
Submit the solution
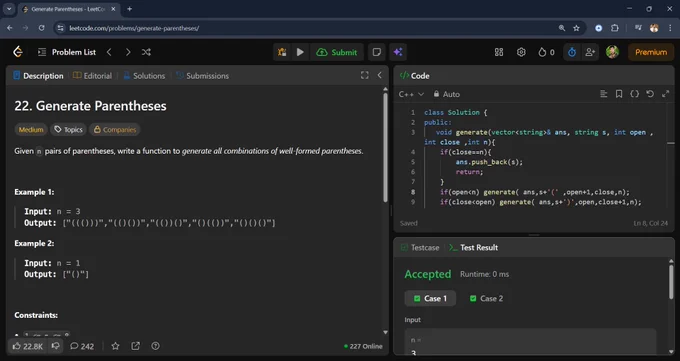pos(337,52)
